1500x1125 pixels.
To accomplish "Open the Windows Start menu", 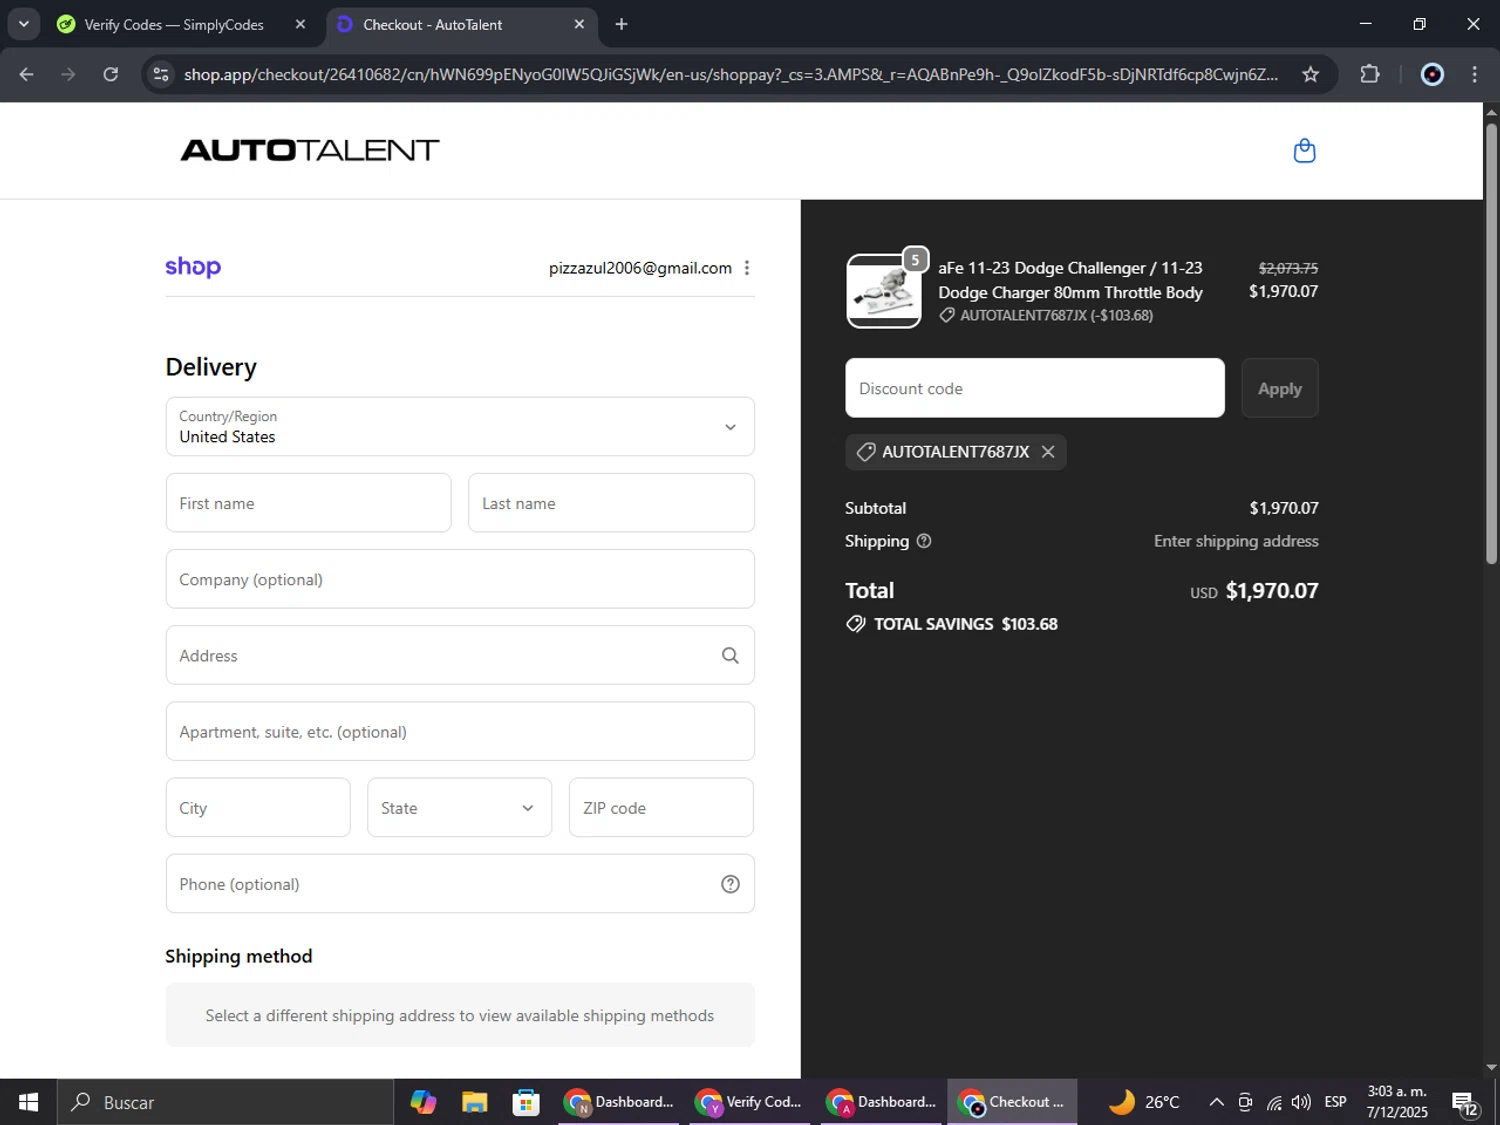I will pyautogui.click(x=28, y=1102).
